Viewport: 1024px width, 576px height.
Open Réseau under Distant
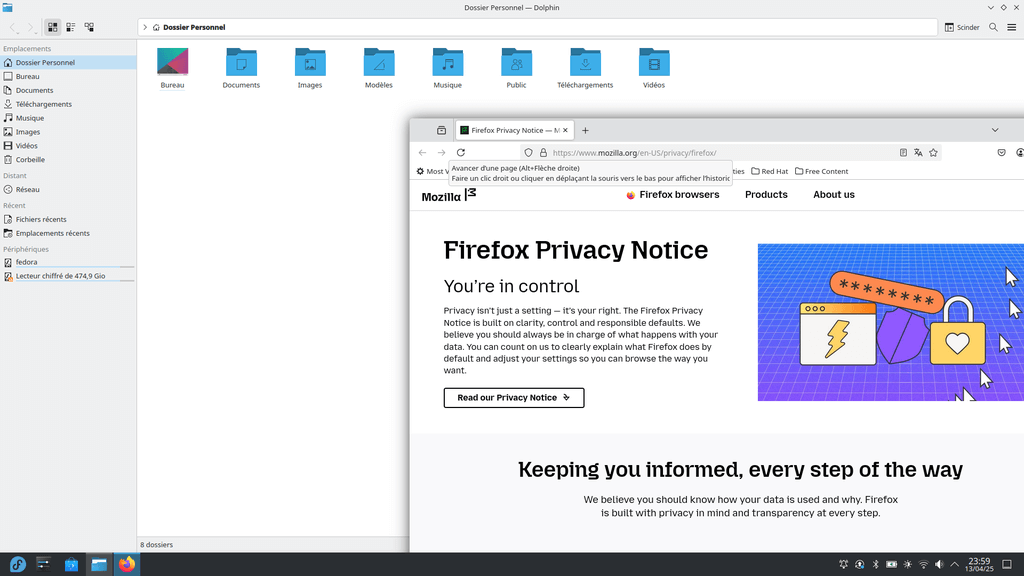tap(68, 189)
